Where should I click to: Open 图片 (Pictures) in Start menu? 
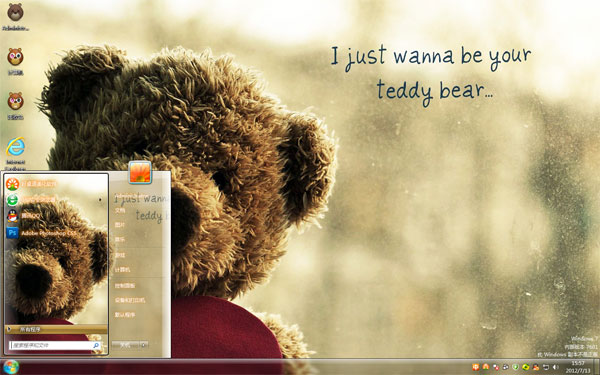120,225
